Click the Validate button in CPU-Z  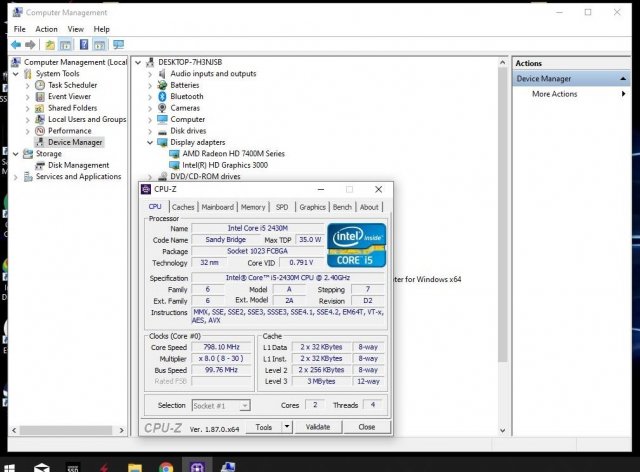click(318, 427)
